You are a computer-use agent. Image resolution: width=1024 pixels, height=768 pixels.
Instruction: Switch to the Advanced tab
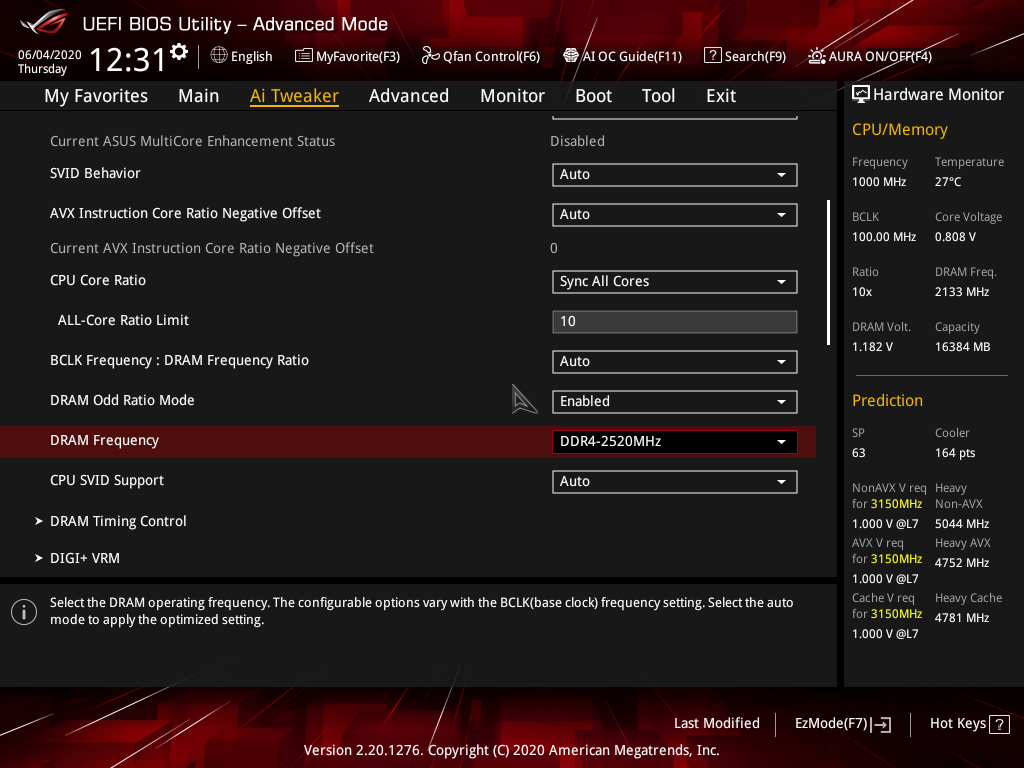[x=409, y=95]
